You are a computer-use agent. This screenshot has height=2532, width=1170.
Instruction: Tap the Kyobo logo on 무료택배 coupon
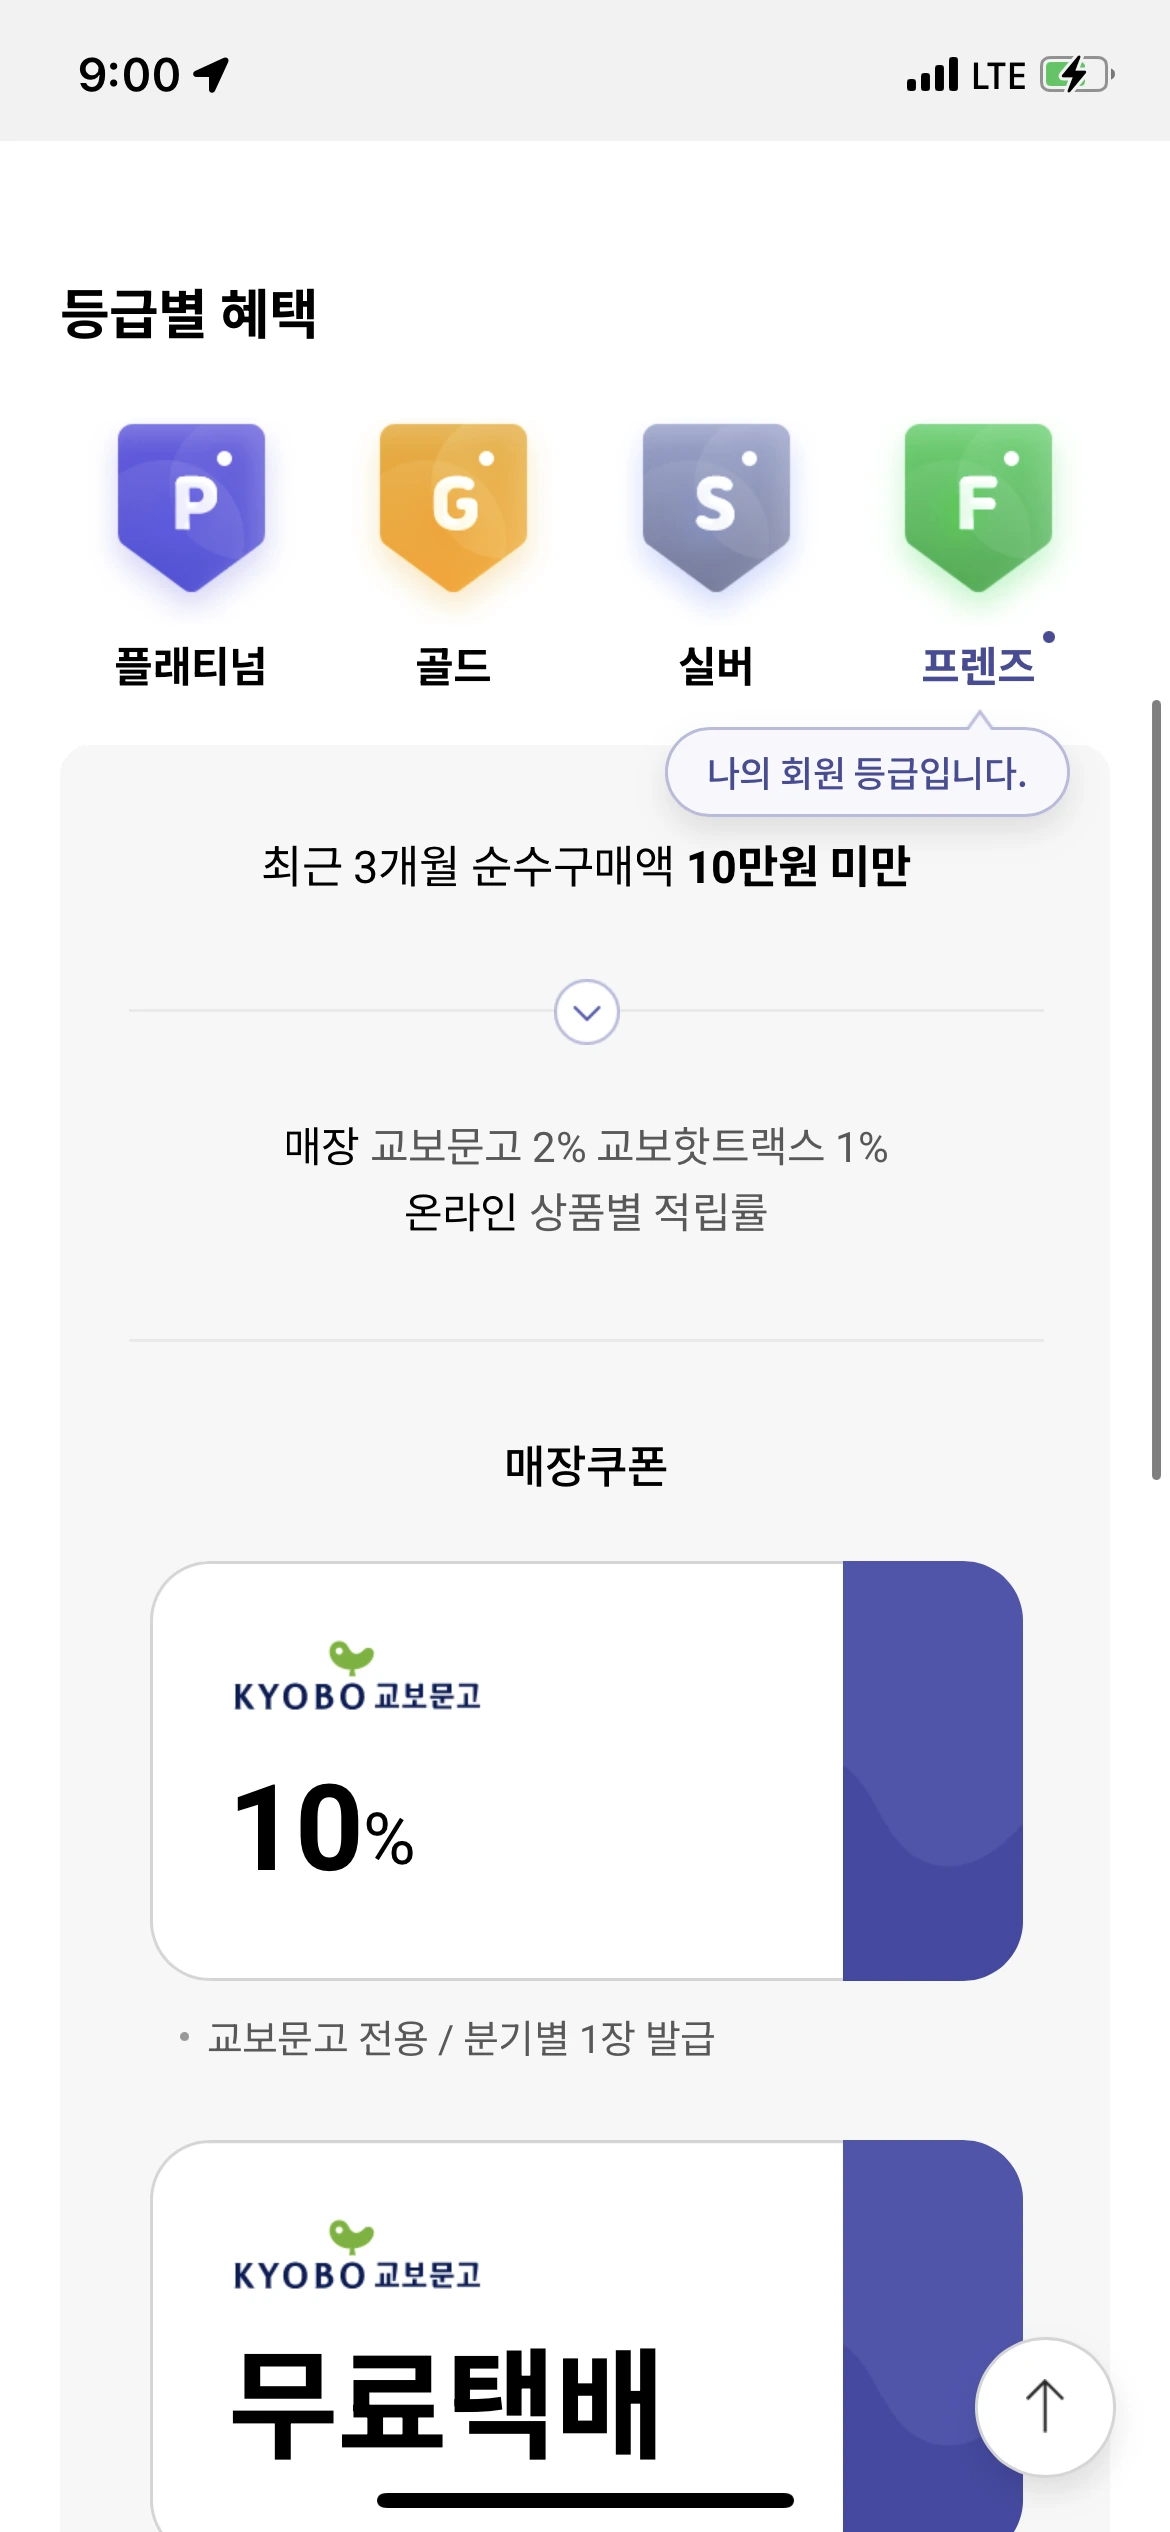pyautogui.click(x=357, y=2256)
